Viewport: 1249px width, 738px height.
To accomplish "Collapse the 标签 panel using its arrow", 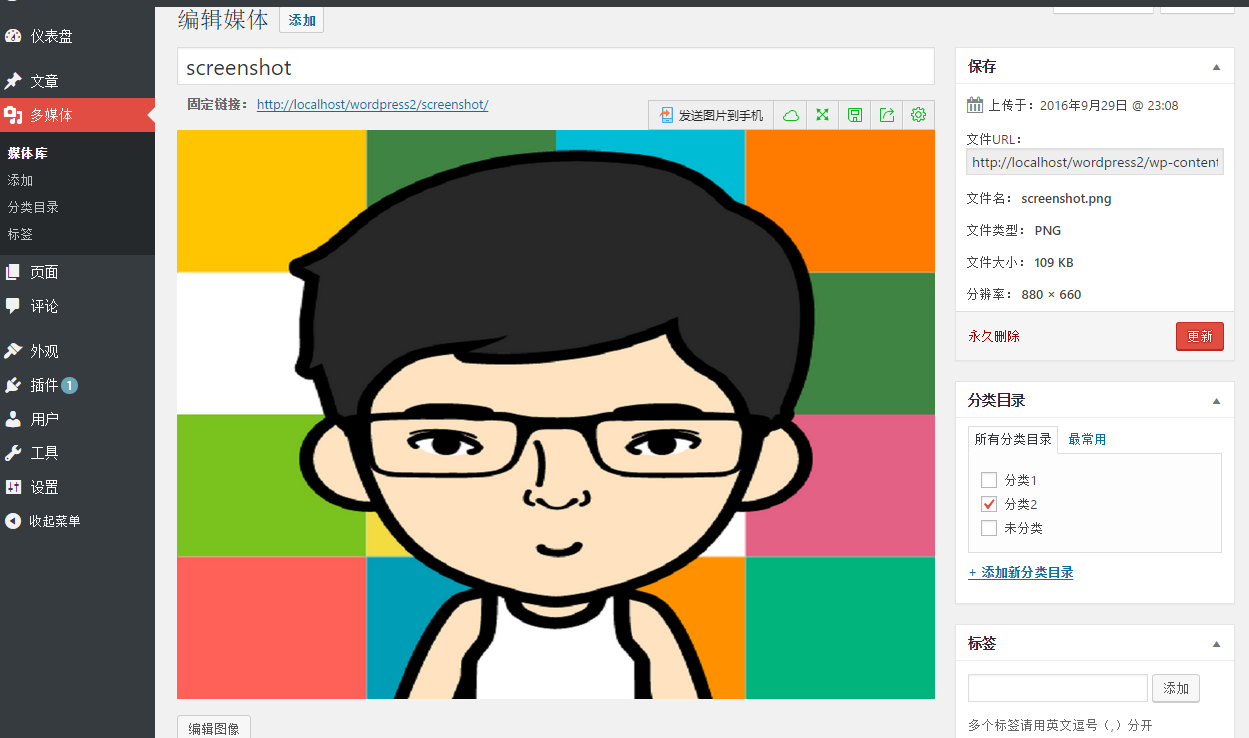I will coord(1216,644).
